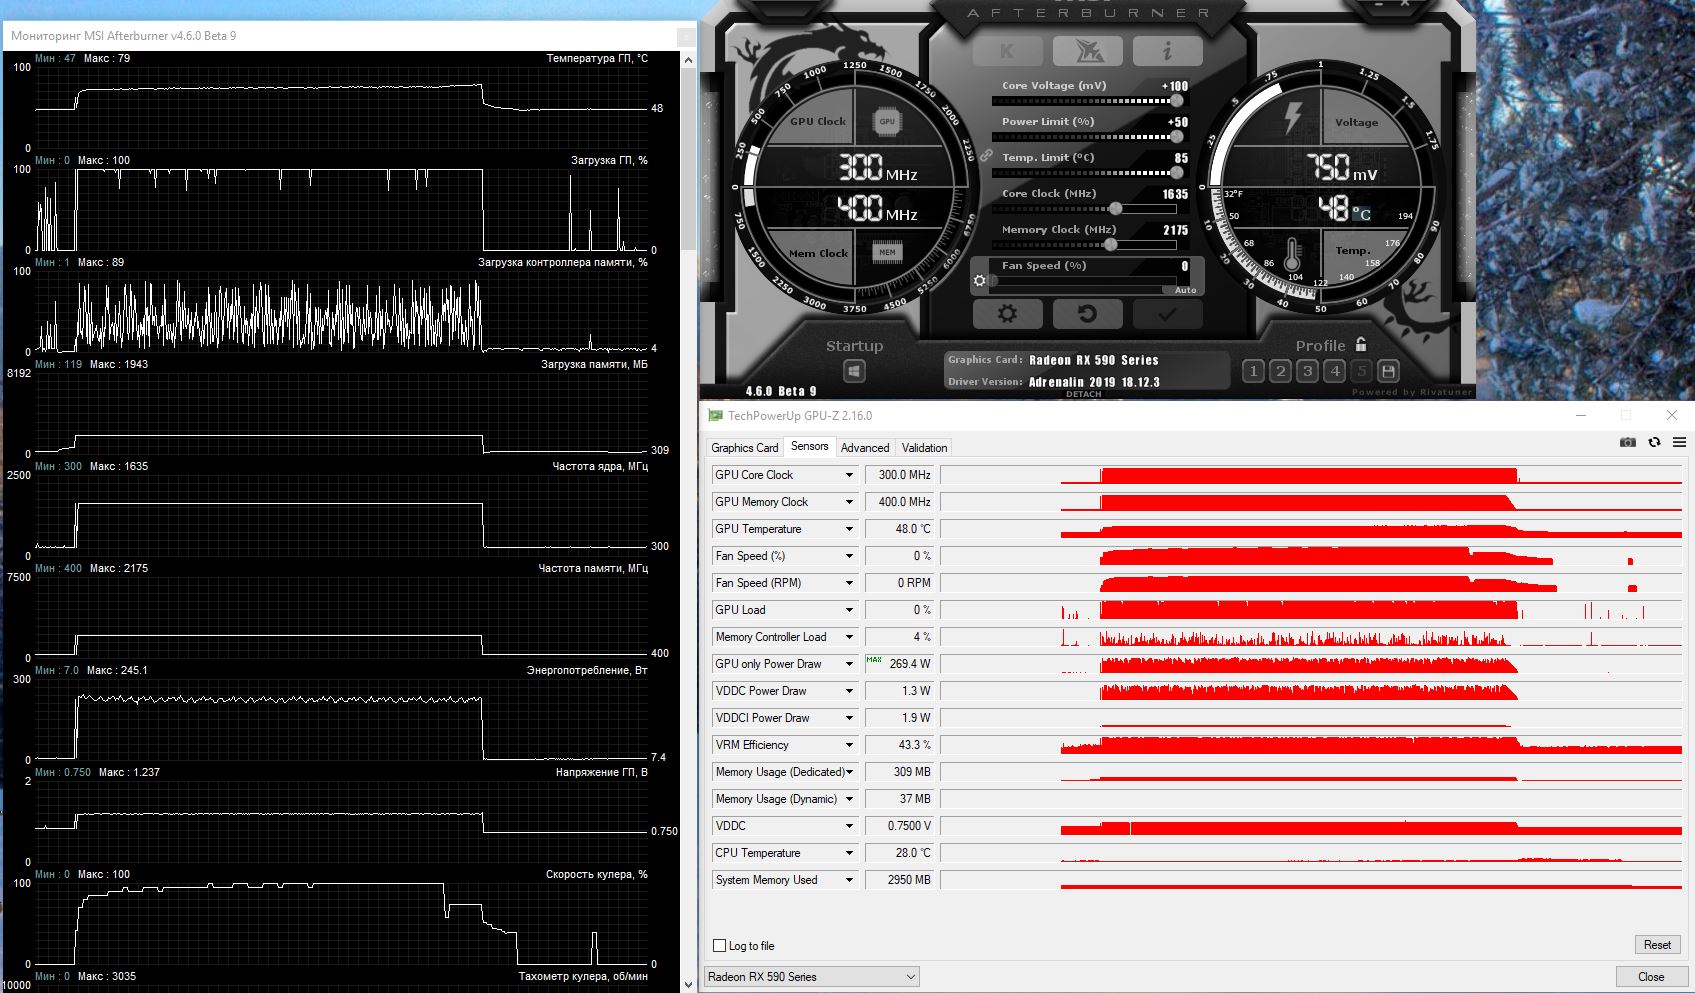This screenshot has width=1695, height=993.
Task: Toggle the Windows startup icon in Afterburner
Action: click(854, 371)
